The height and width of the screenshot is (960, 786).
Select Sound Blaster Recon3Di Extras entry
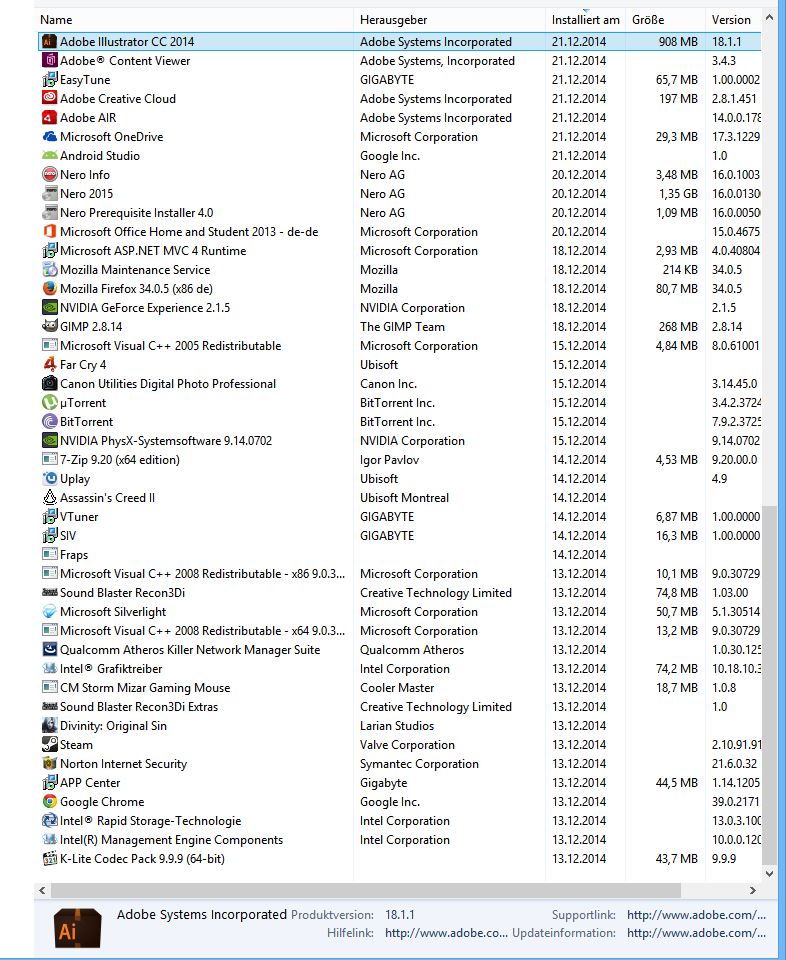tap(399, 706)
